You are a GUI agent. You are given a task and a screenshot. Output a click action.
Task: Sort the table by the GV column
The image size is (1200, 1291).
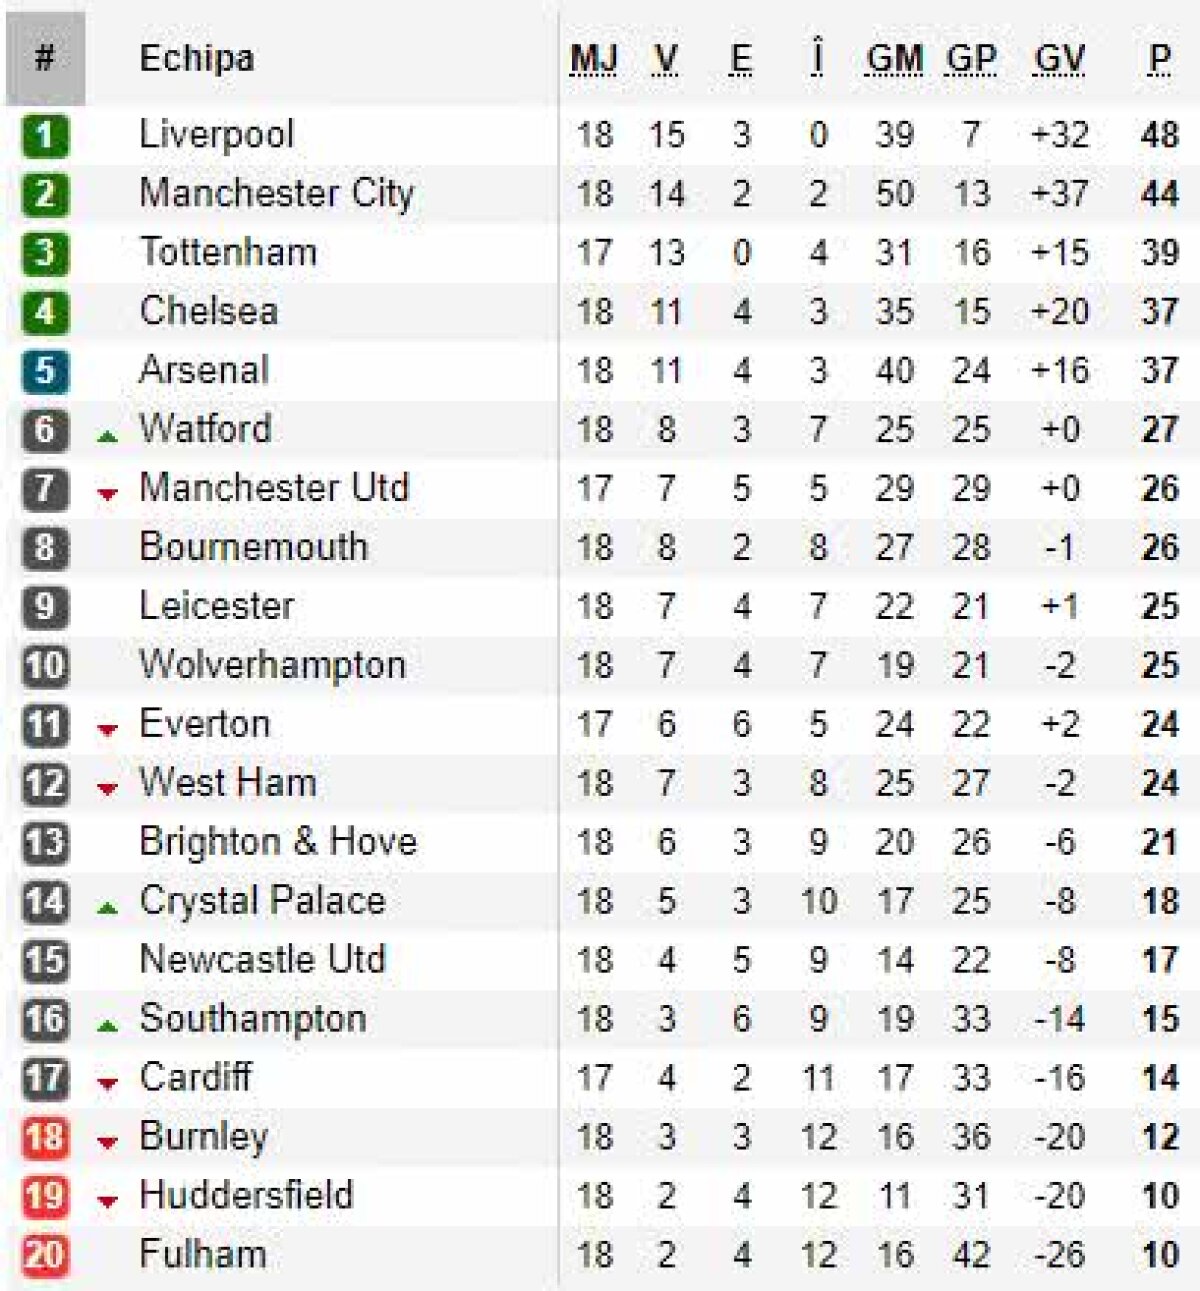1059,59
